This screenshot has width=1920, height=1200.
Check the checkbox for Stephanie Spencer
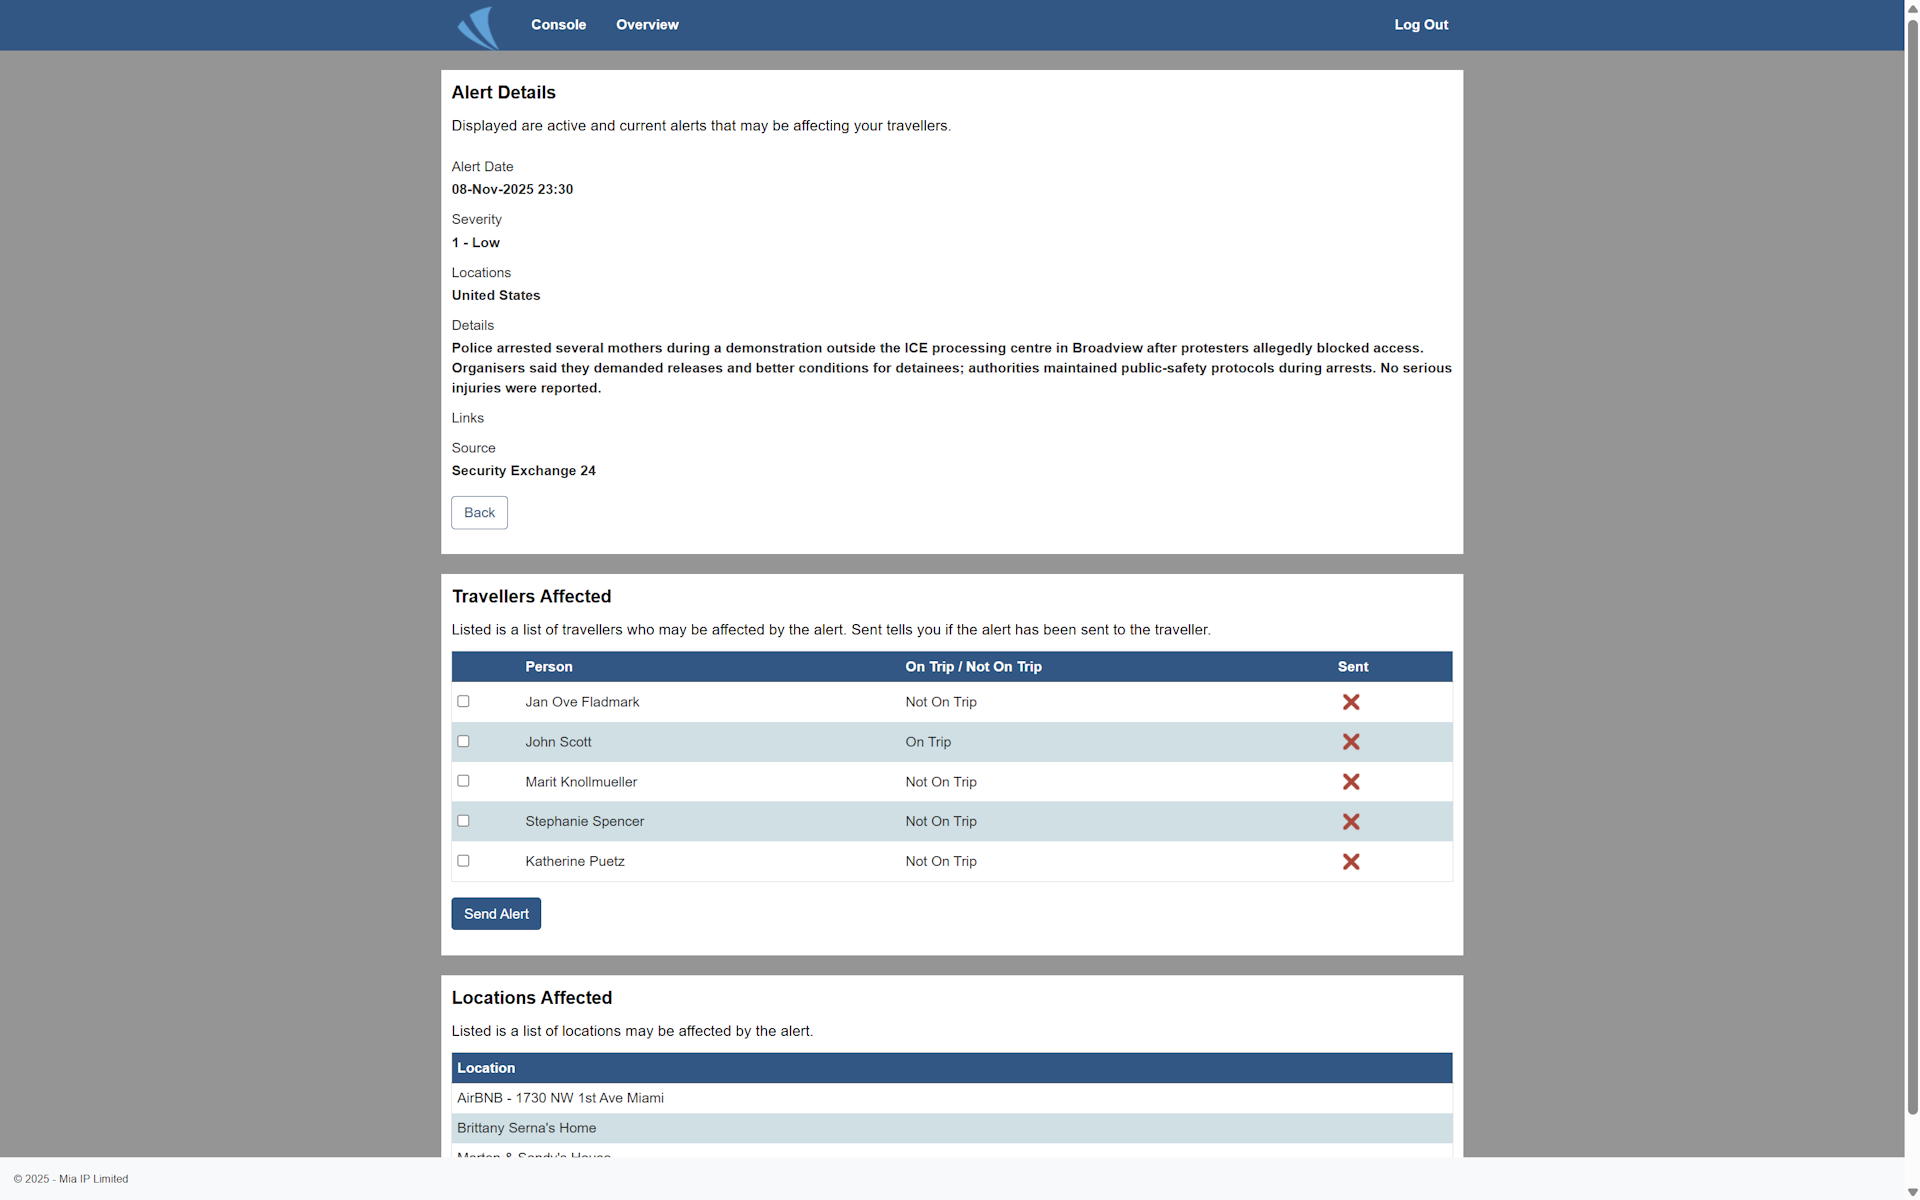click(x=463, y=820)
